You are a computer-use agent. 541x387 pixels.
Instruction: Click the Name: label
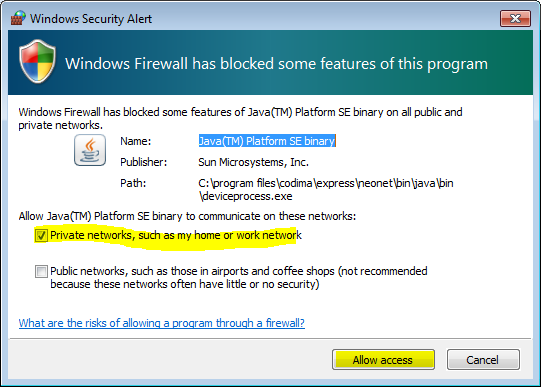click(x=136, y=141)
